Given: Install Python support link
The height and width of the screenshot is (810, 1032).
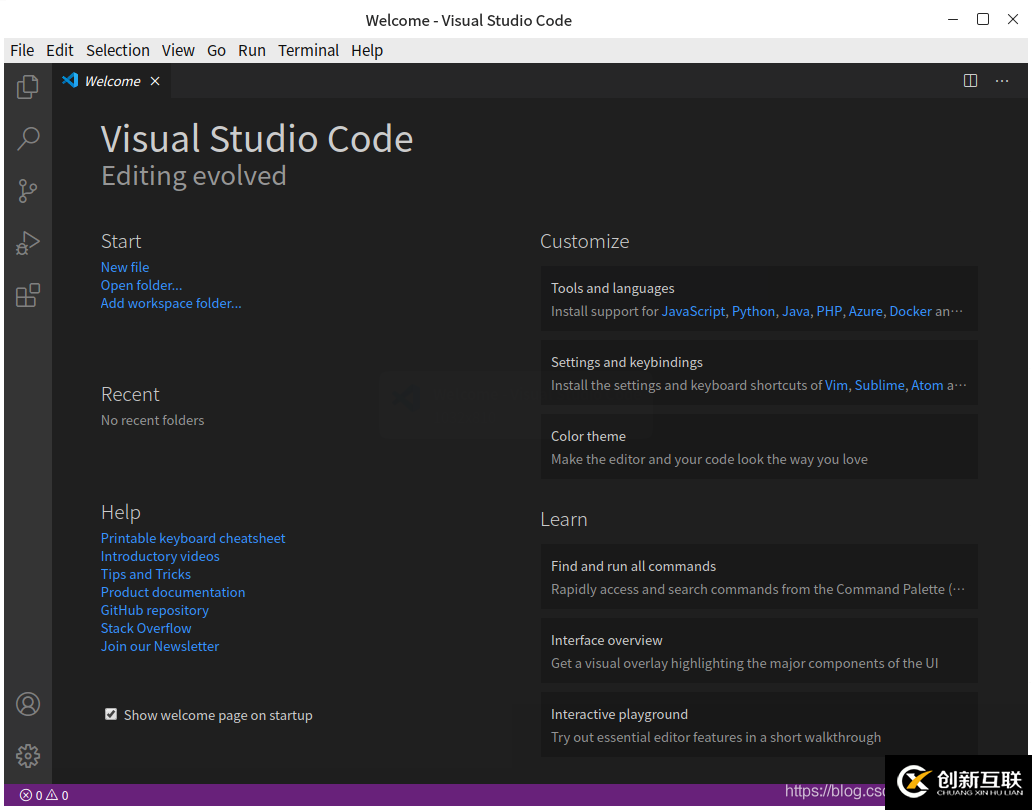Looking at the screenshot, I should pos(754,311).
